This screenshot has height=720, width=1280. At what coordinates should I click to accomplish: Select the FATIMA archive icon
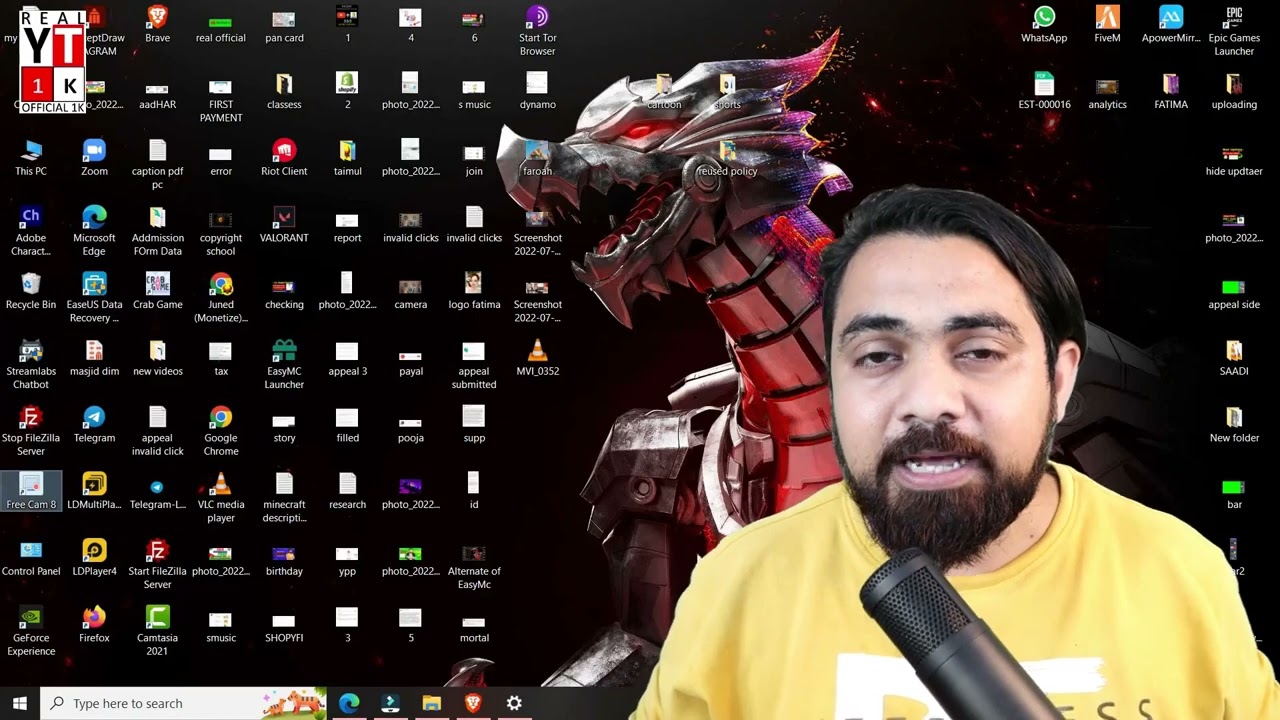[1171, 91]
